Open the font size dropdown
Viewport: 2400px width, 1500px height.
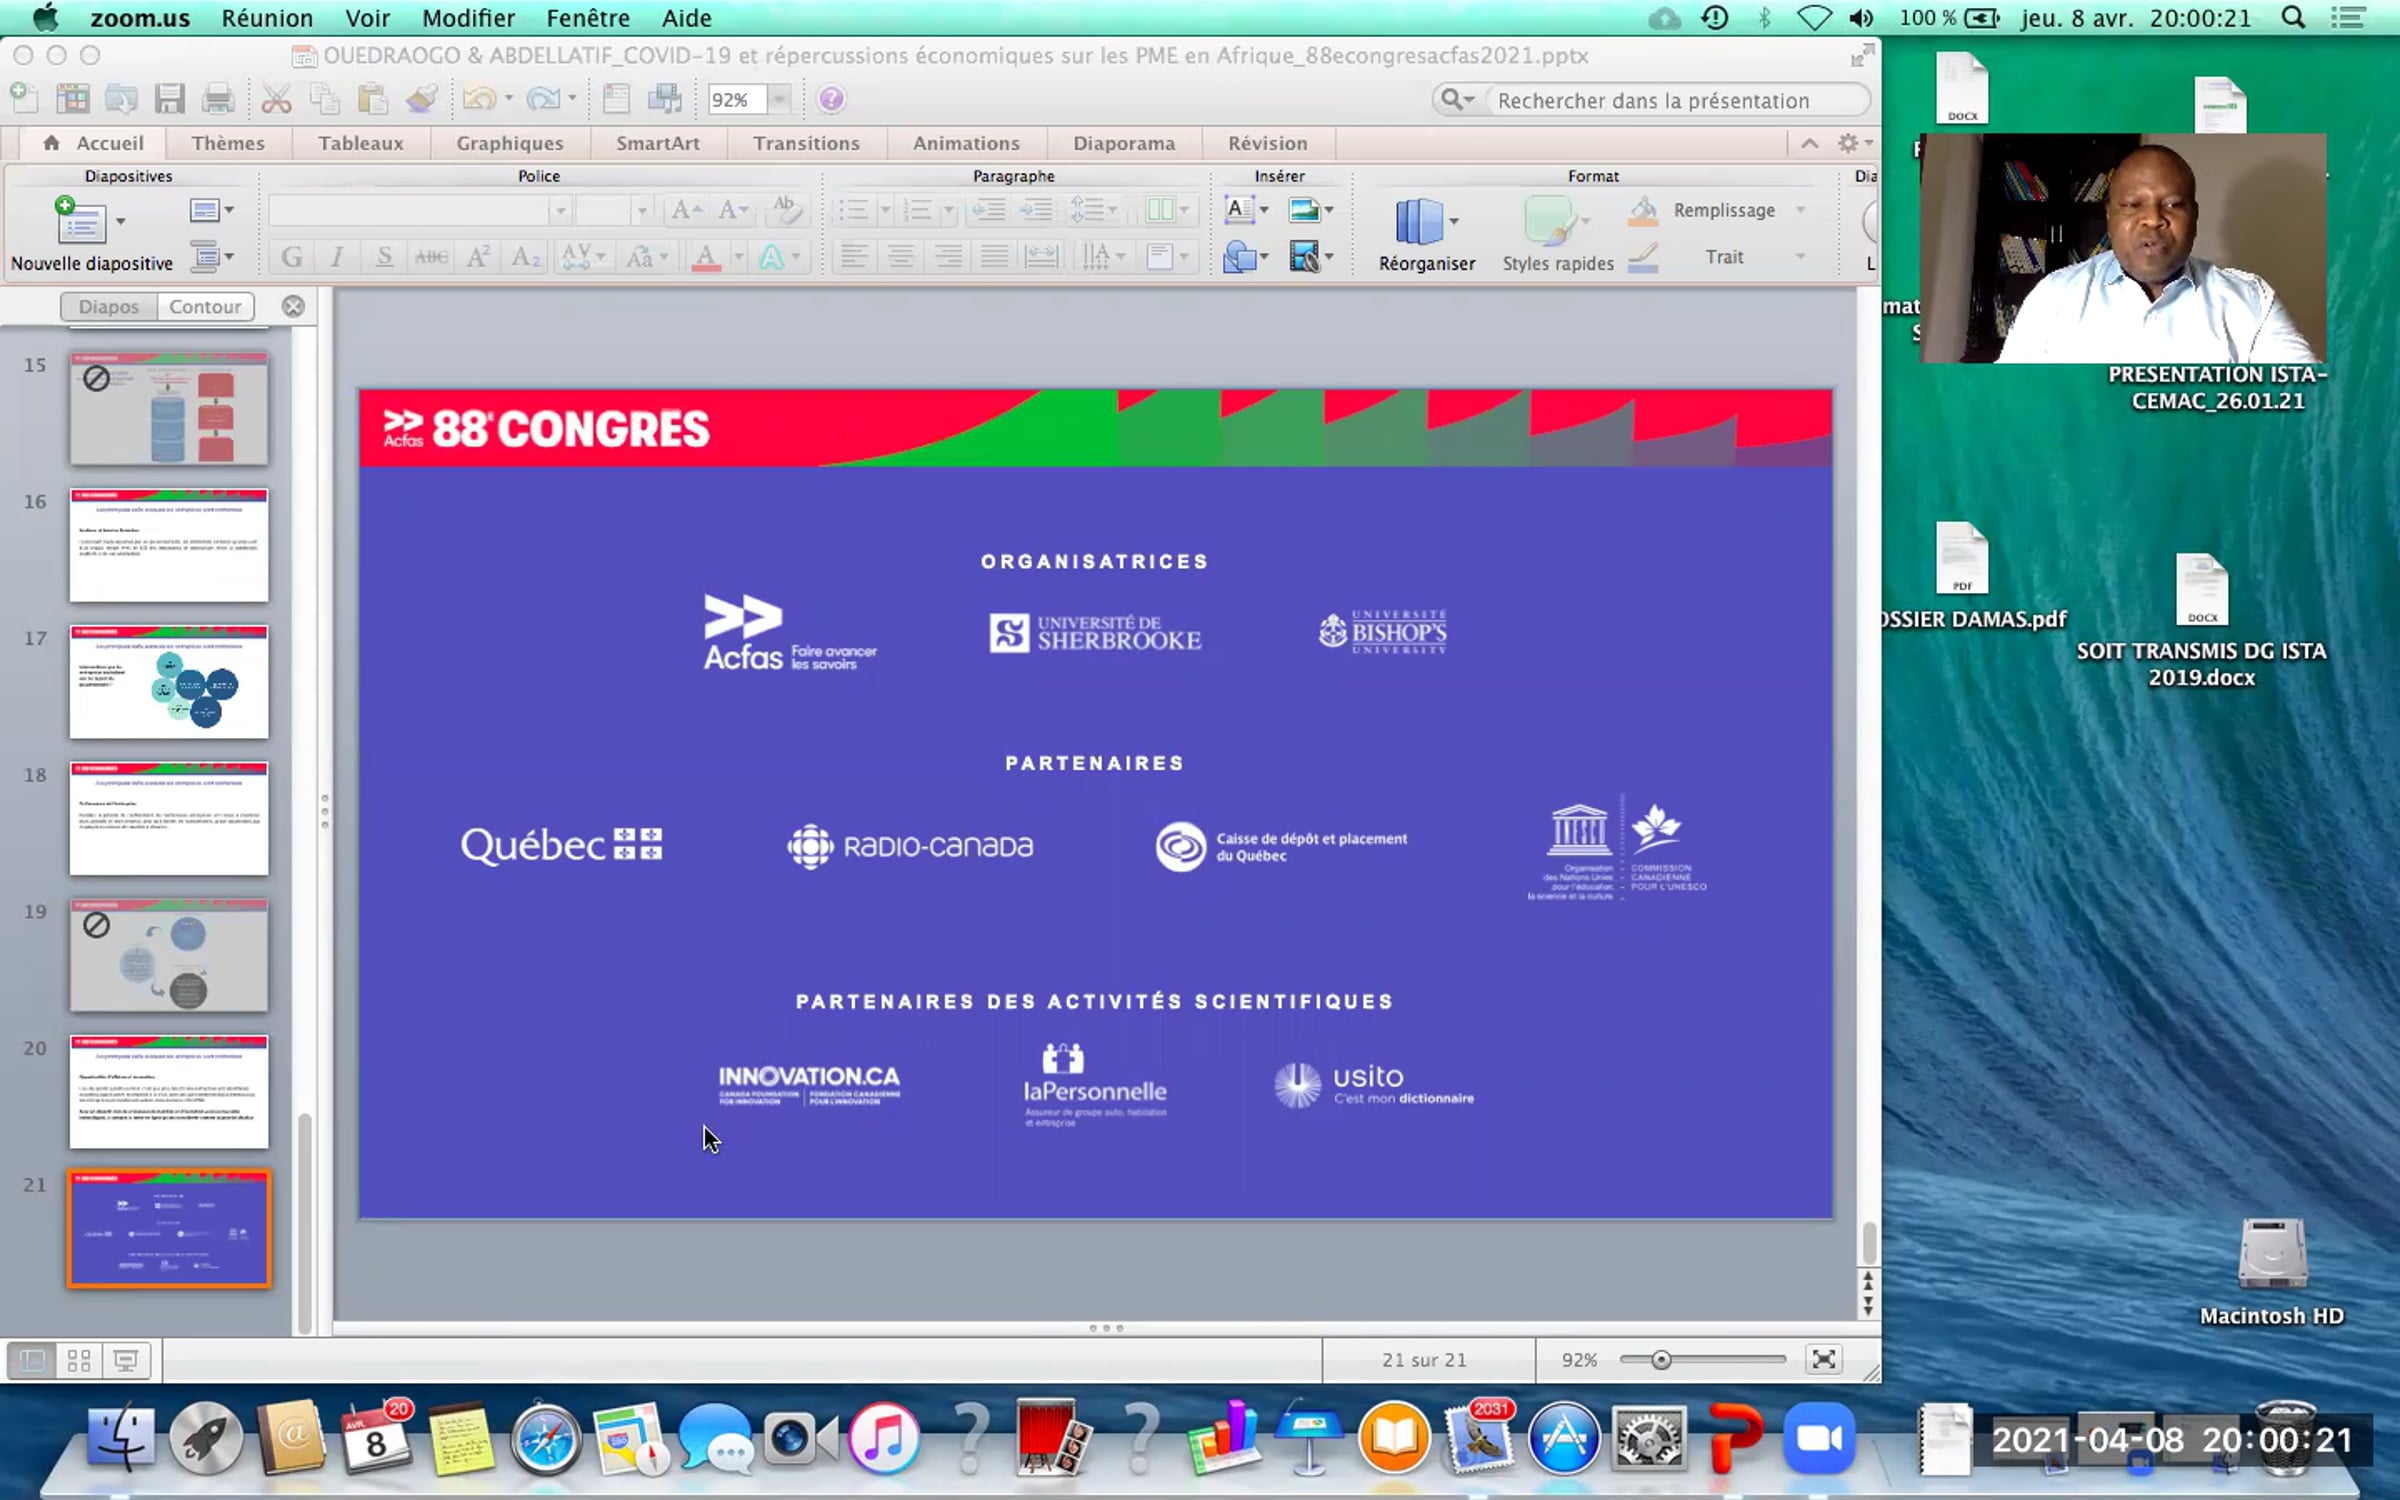(x=642, y=210)
